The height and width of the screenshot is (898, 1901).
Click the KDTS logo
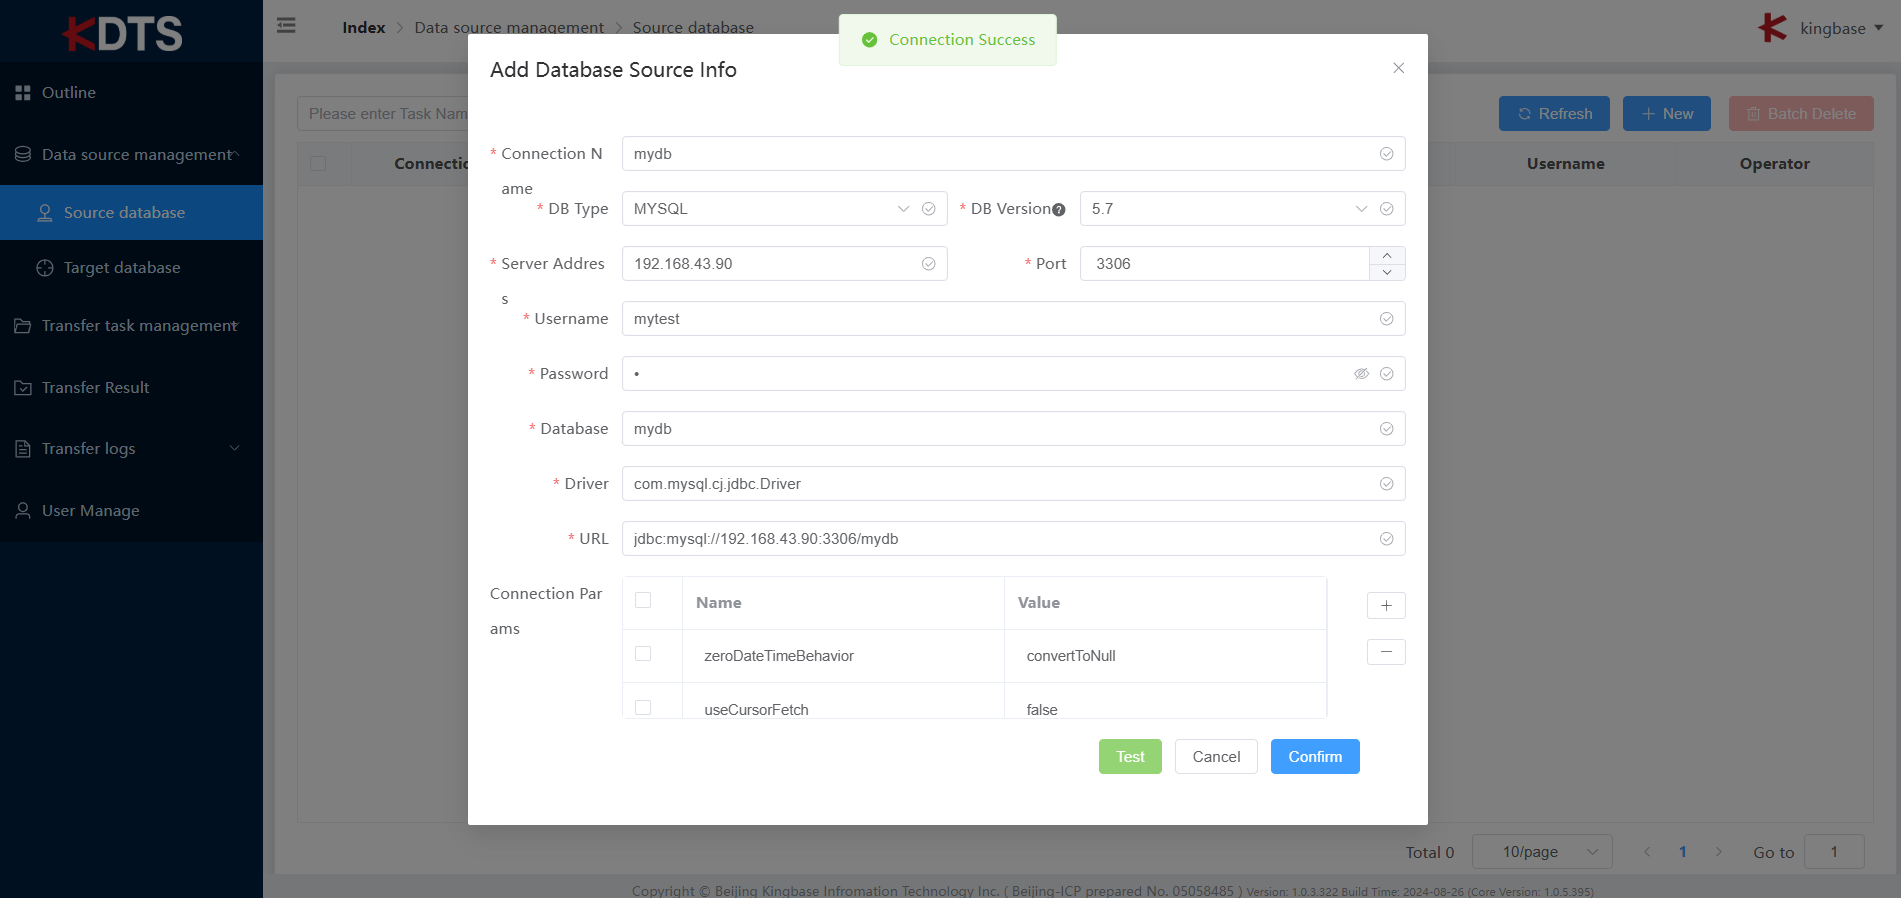[x=122, y=33]
